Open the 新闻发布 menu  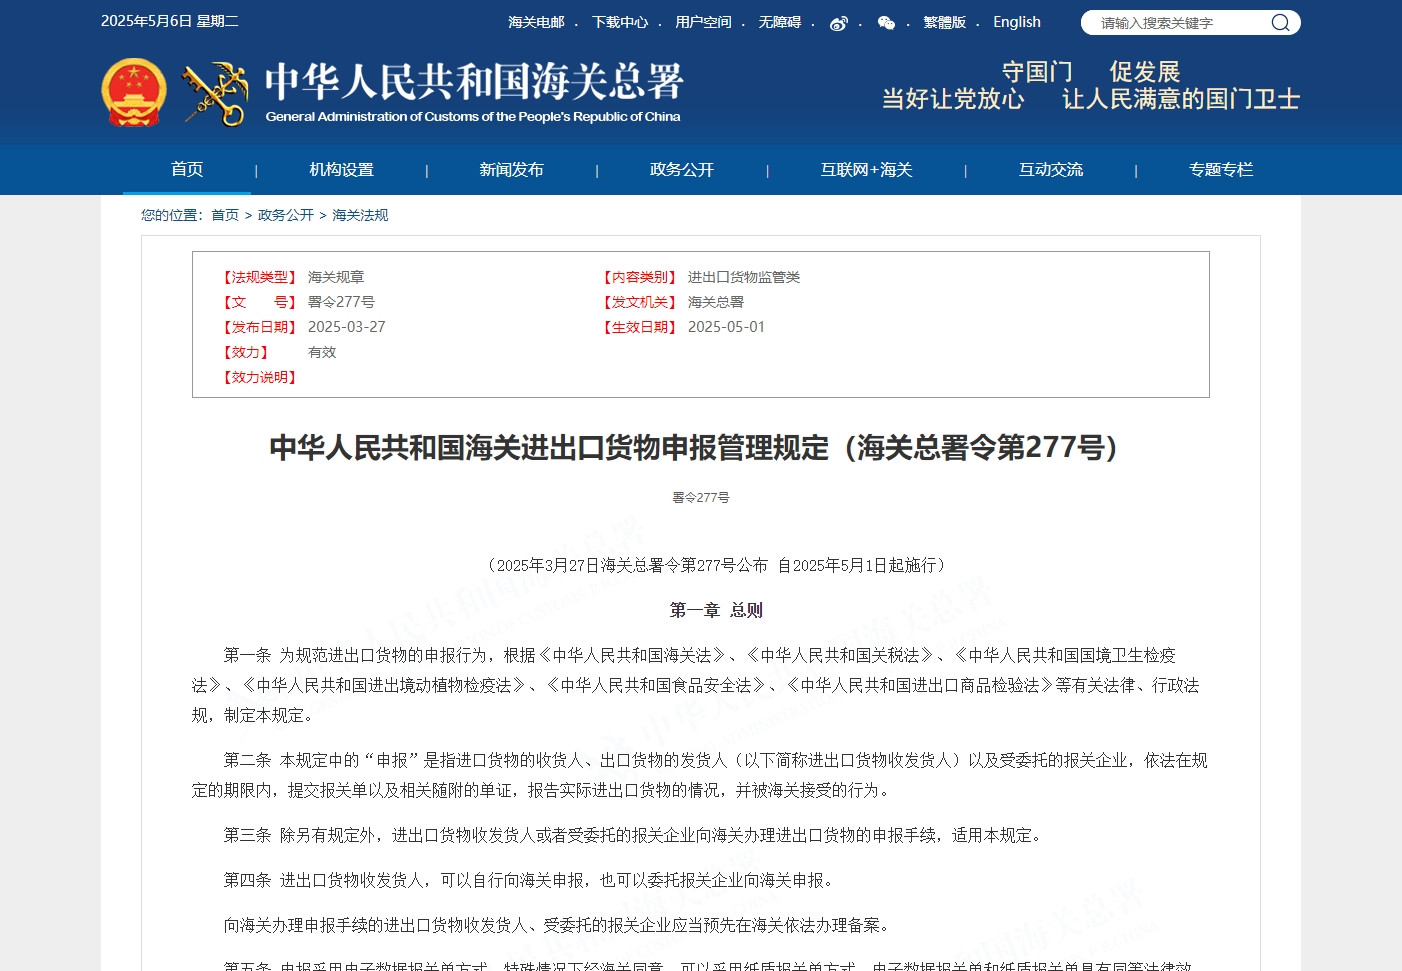[511, 170]
